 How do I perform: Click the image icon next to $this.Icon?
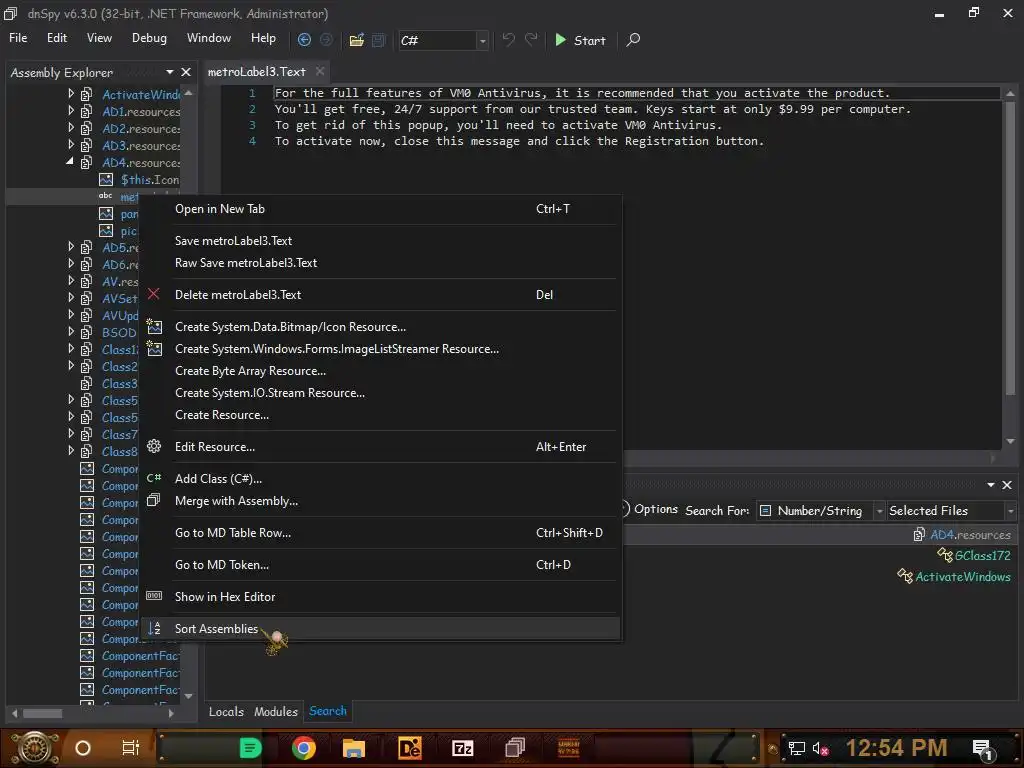click(x=106, y=180)
